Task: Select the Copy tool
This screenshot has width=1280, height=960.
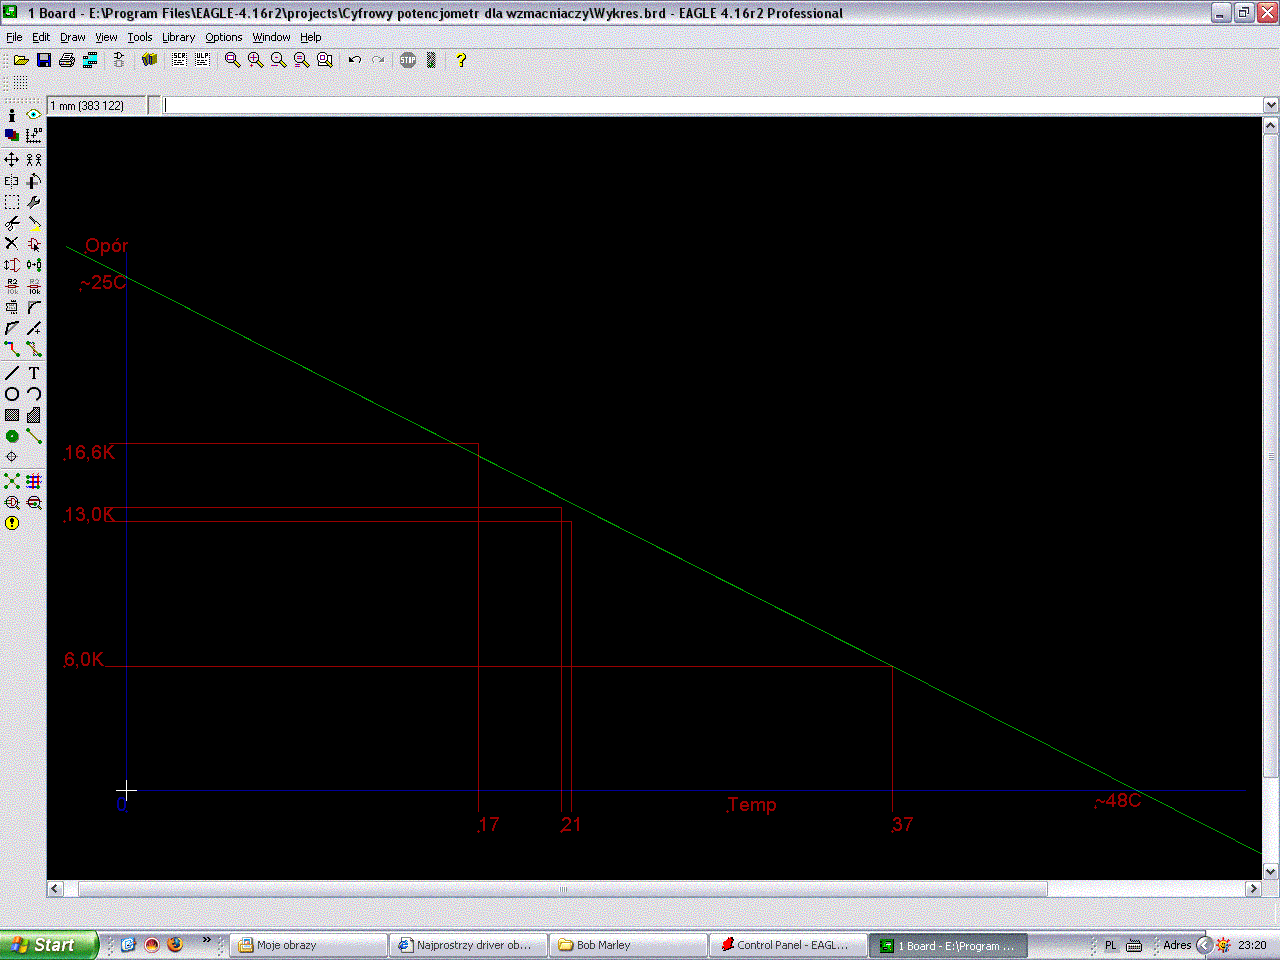Action: coord(34,160)
